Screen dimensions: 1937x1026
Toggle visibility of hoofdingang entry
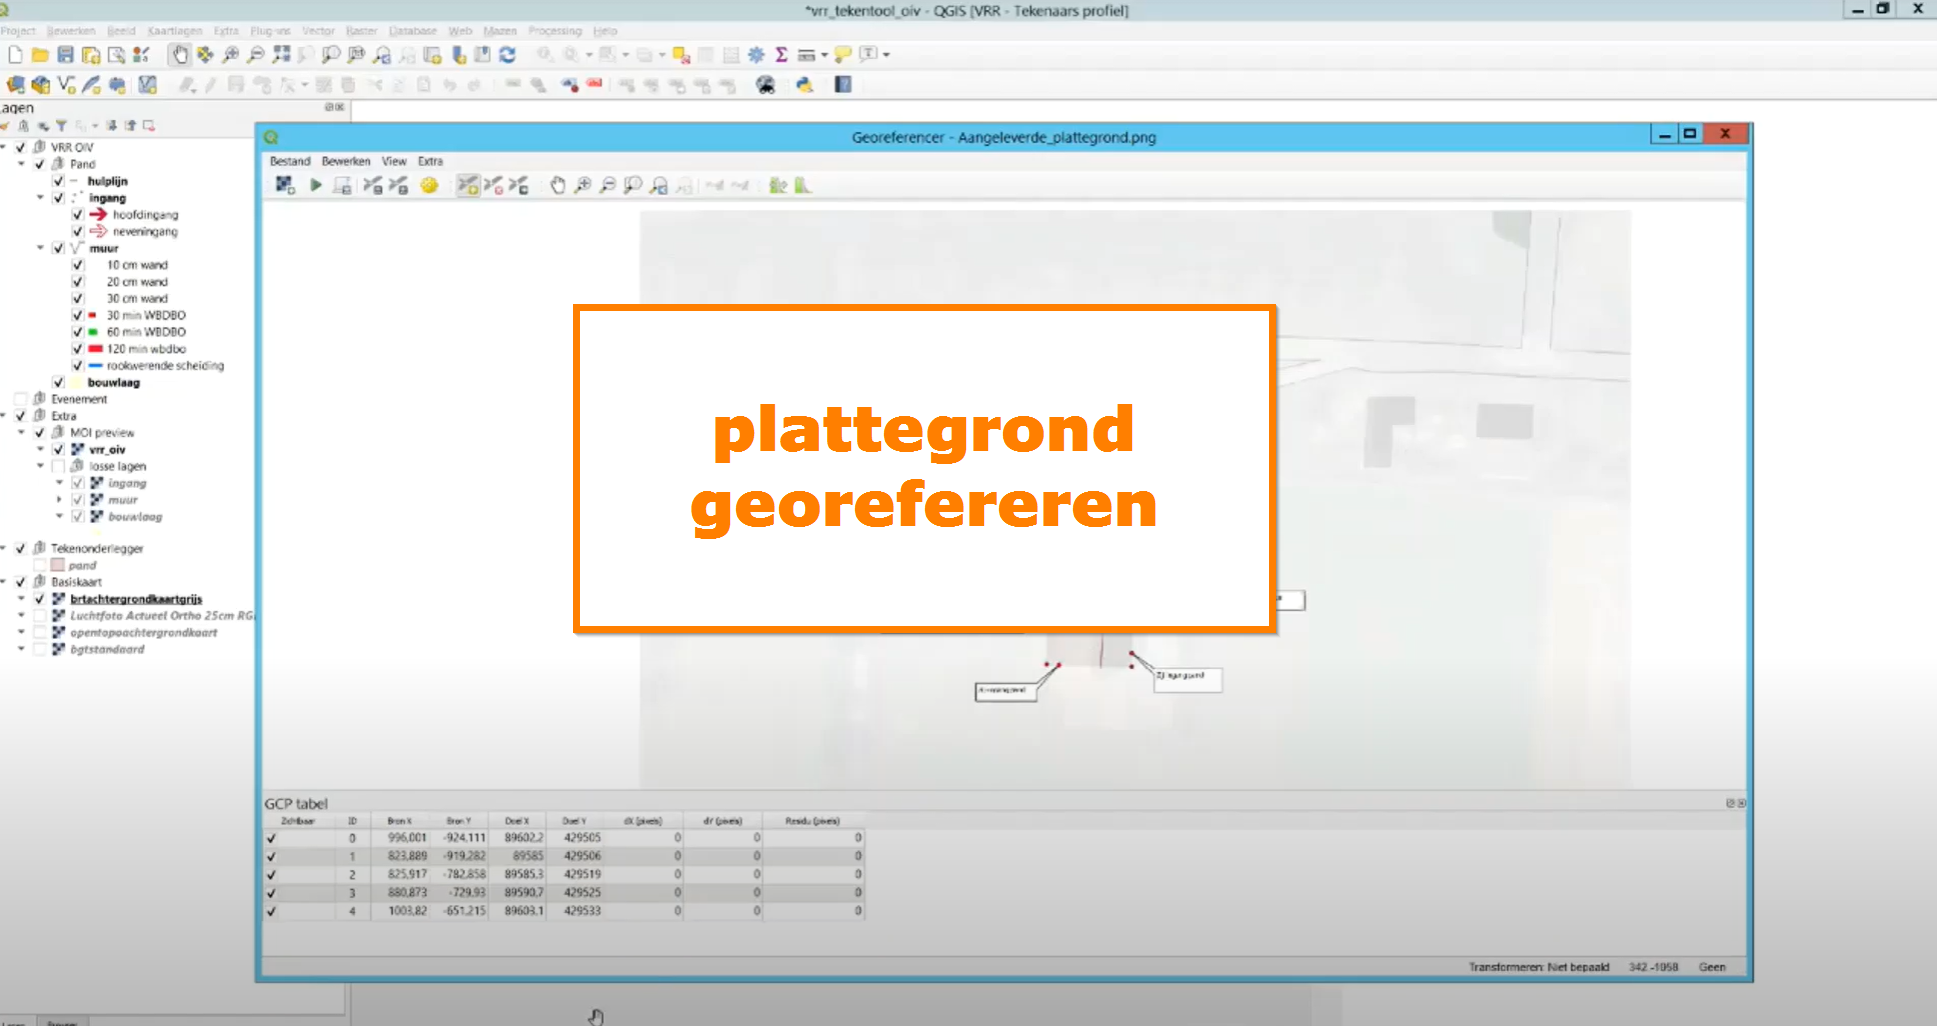77,215
